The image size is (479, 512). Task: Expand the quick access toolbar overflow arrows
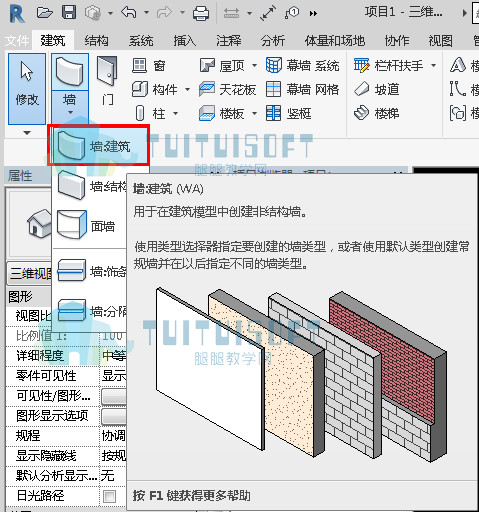coord(313,13)
